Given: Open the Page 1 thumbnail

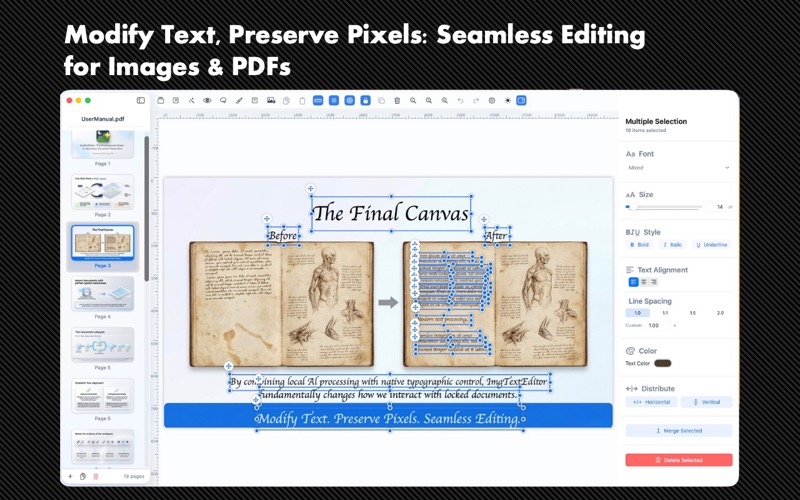Looking at the screenshot, I should pos(103,144).
